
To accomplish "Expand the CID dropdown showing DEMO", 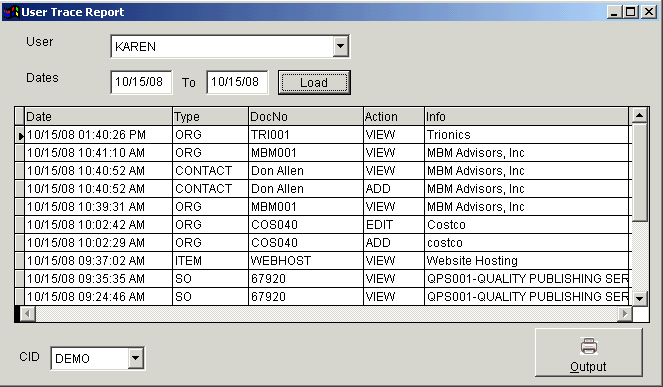I will coord(135,358).
